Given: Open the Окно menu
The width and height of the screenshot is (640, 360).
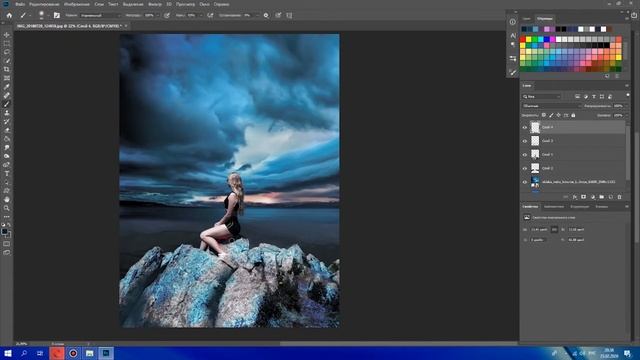Looking at the screenshot, I should coord(204,4).
